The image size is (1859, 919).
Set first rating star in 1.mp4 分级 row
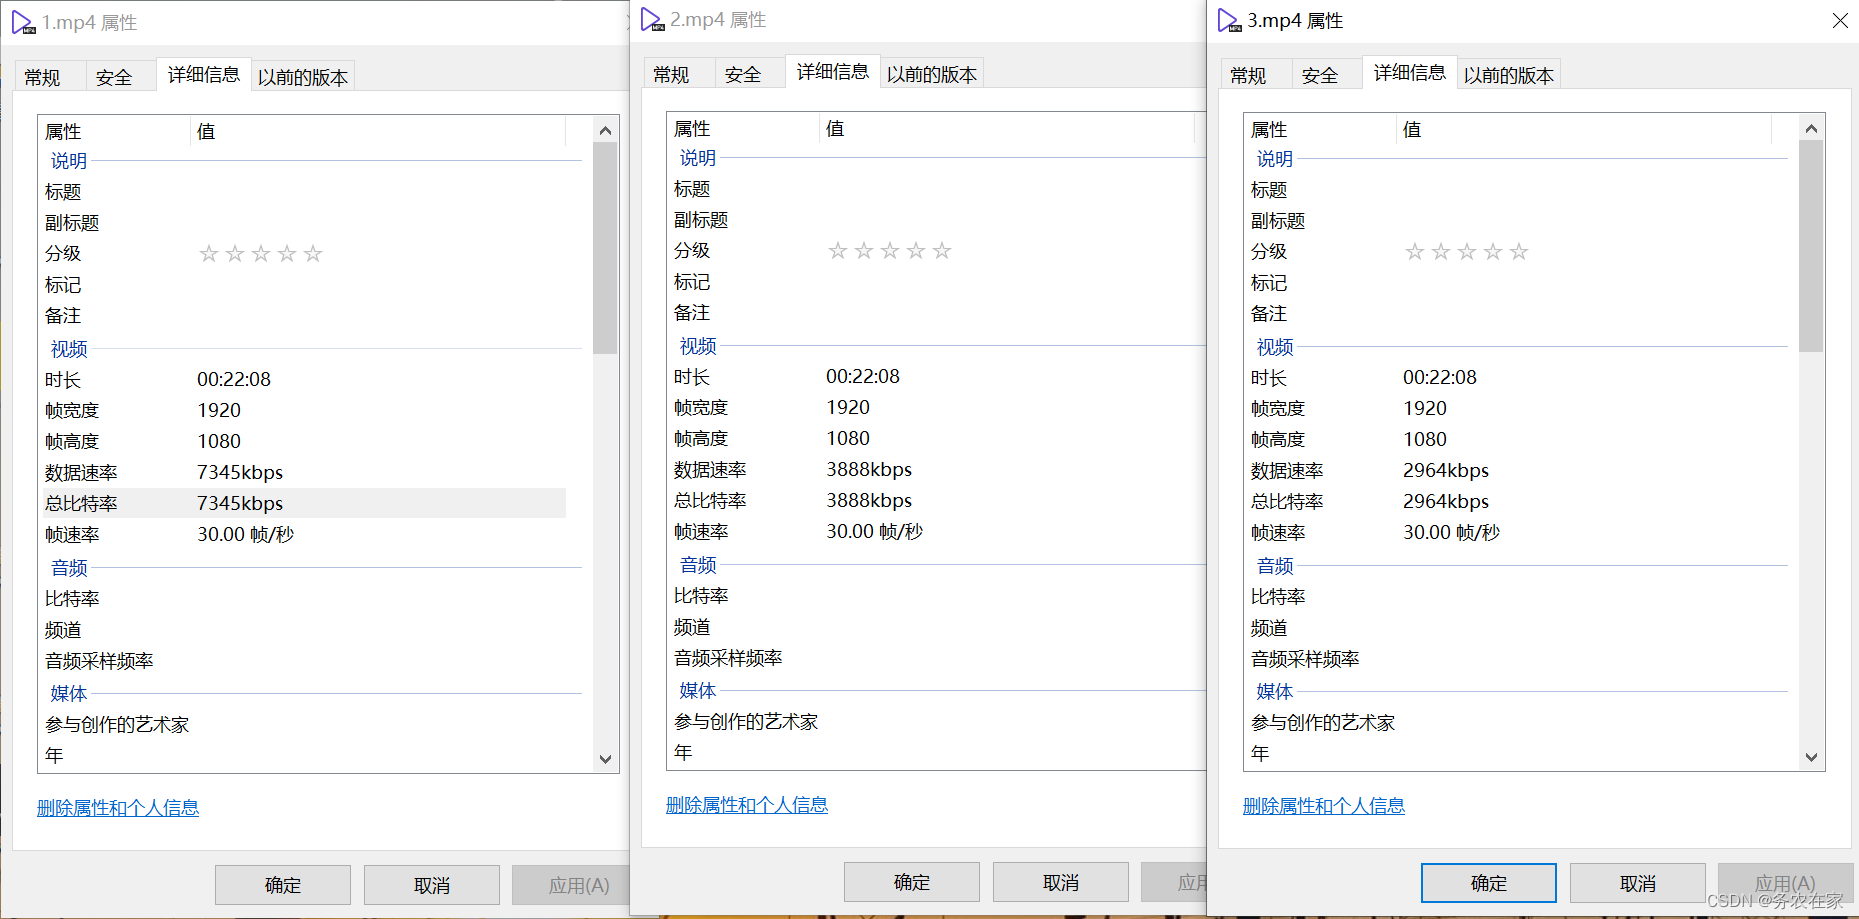point(209,254)
